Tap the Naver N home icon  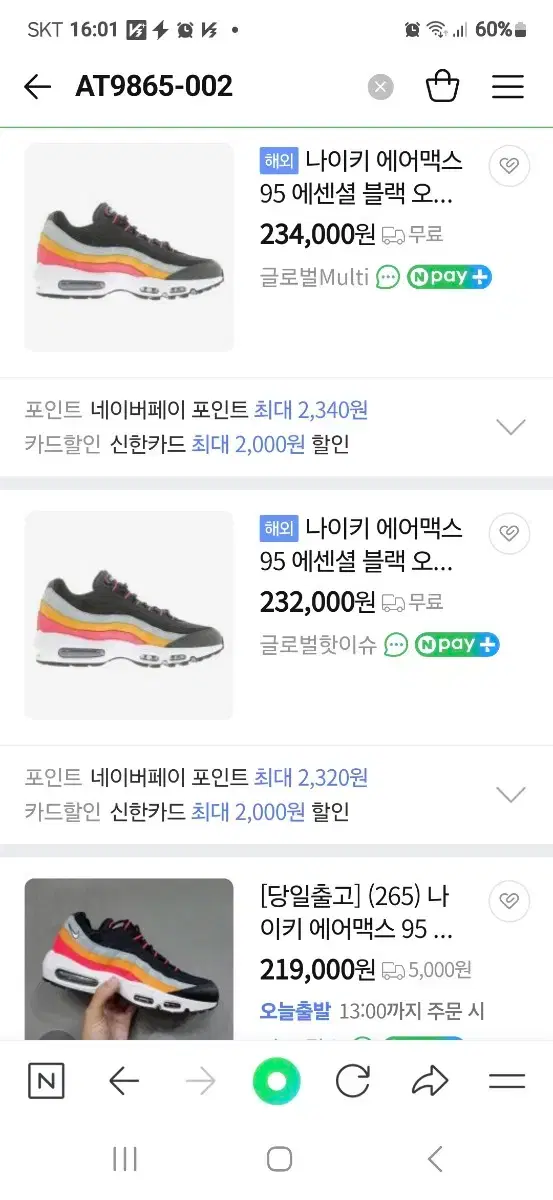(46, 1081)
